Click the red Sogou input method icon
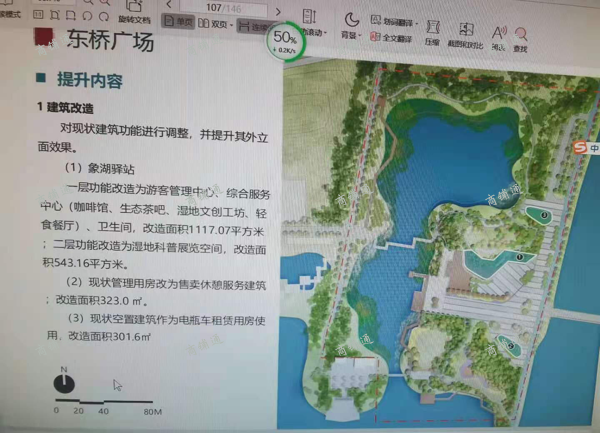The image size is (600, 433). [x=576, y=148]
